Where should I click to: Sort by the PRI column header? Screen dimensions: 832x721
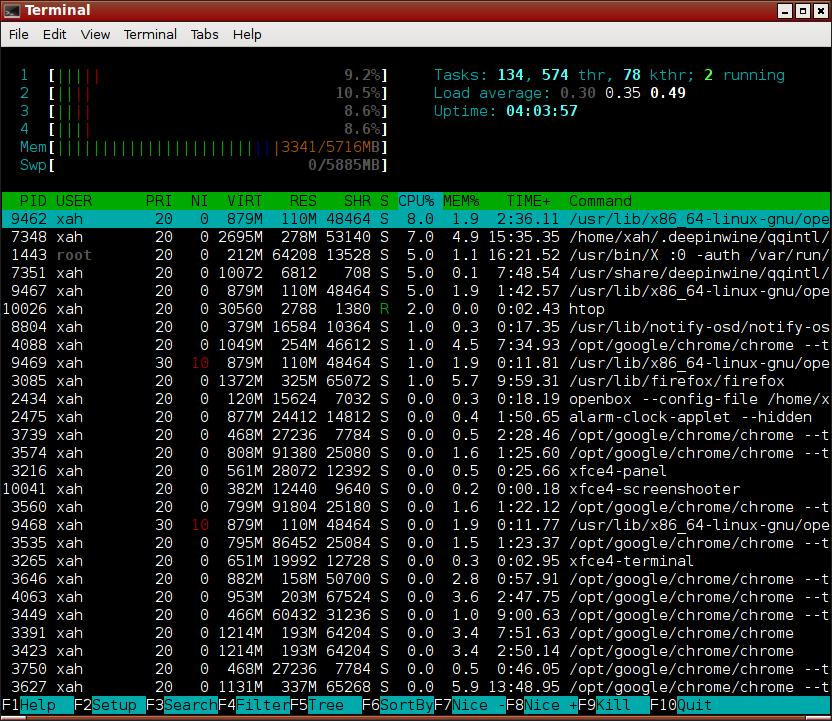tap(159, 201)
